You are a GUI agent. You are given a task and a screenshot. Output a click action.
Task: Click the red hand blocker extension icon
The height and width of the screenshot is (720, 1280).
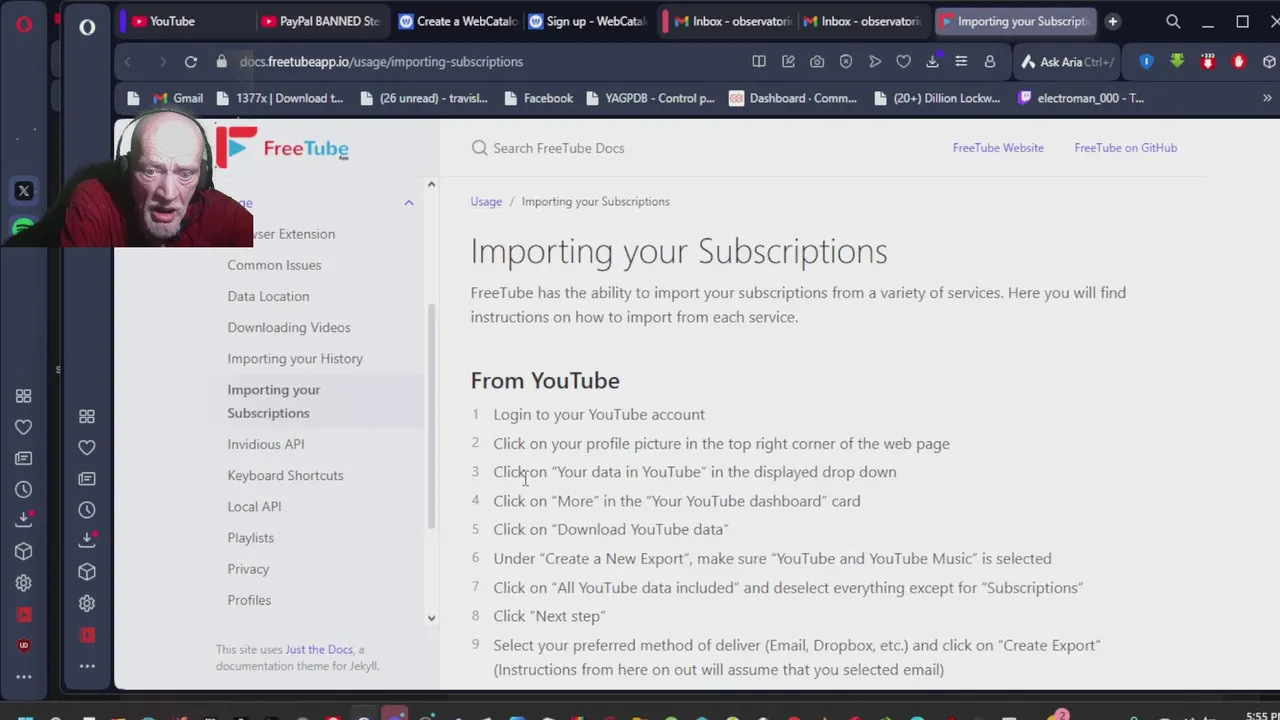1239,62
